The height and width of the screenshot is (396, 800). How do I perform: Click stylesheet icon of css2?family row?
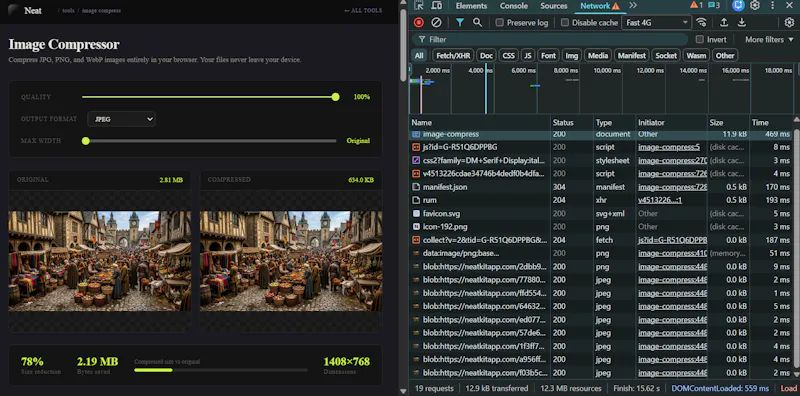[416, 160]
